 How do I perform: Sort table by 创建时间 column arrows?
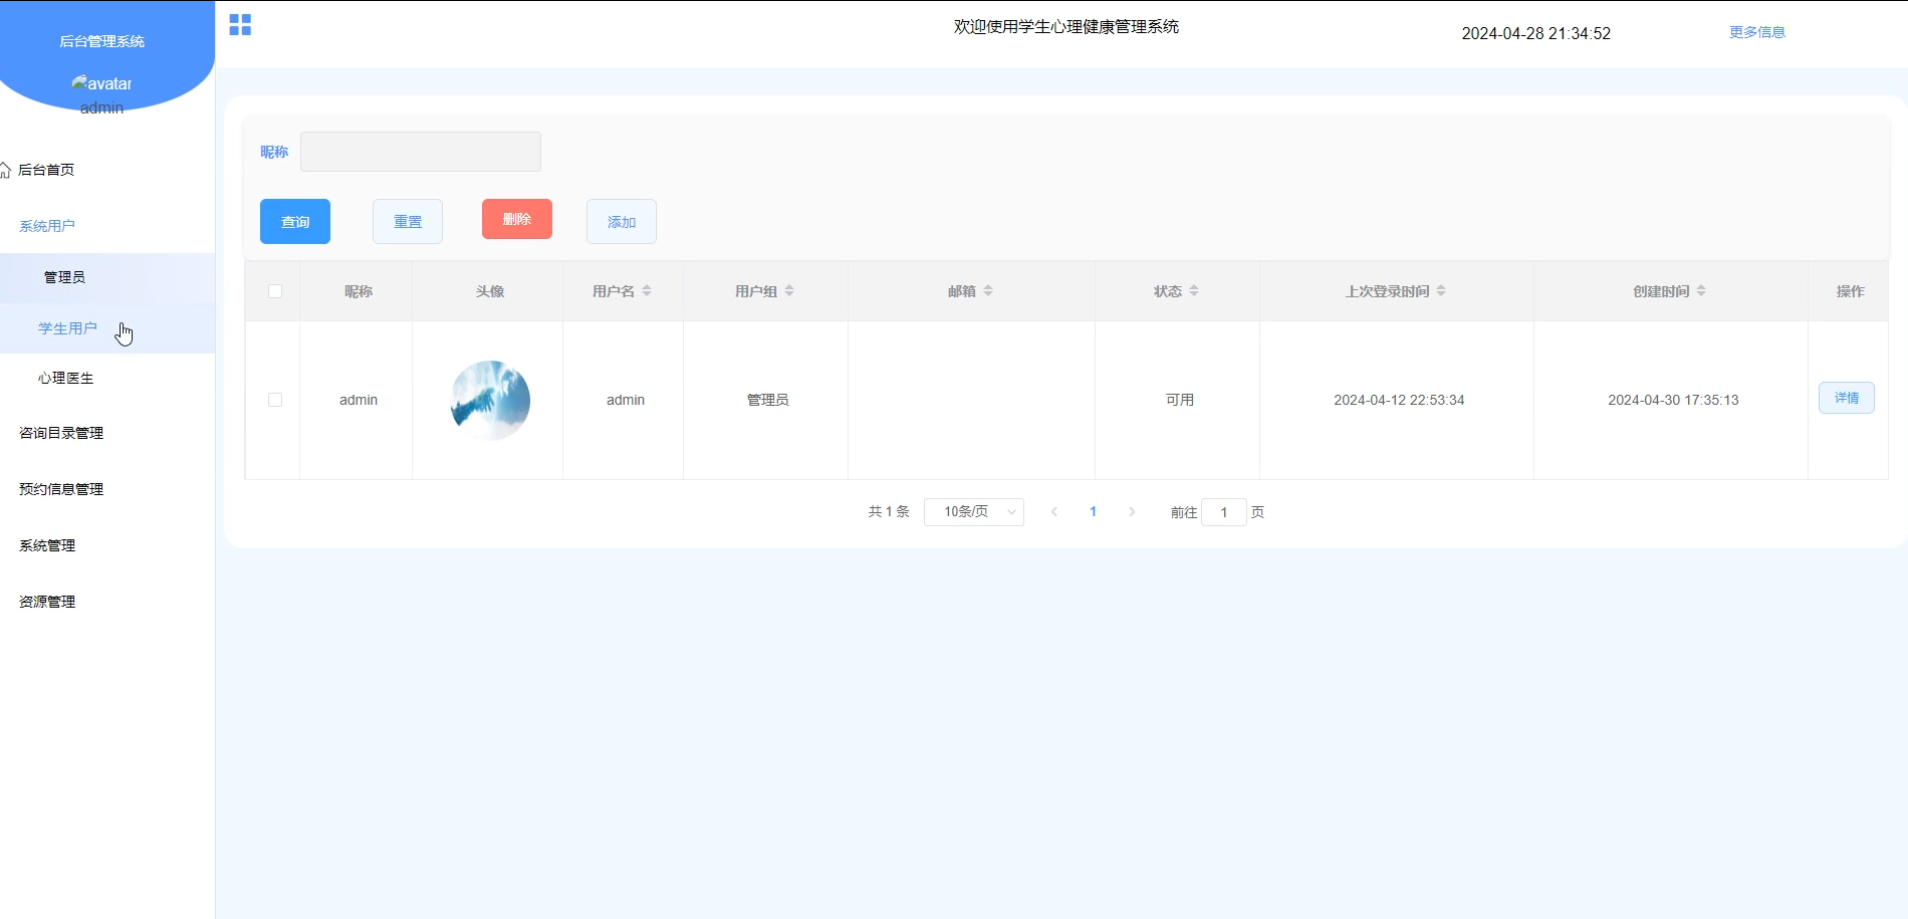click(1701, 291)
